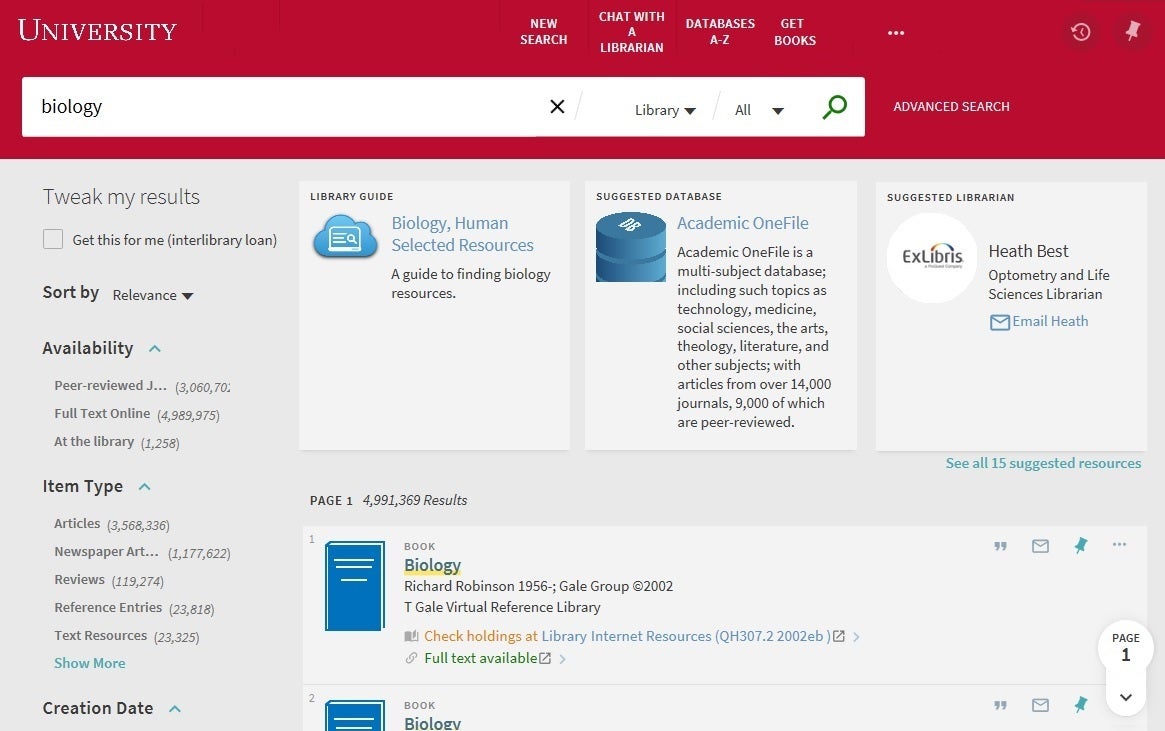Open more actions ellipsis for first result
Viewport: 1165px width, 731px height.
pos(1119,545)
